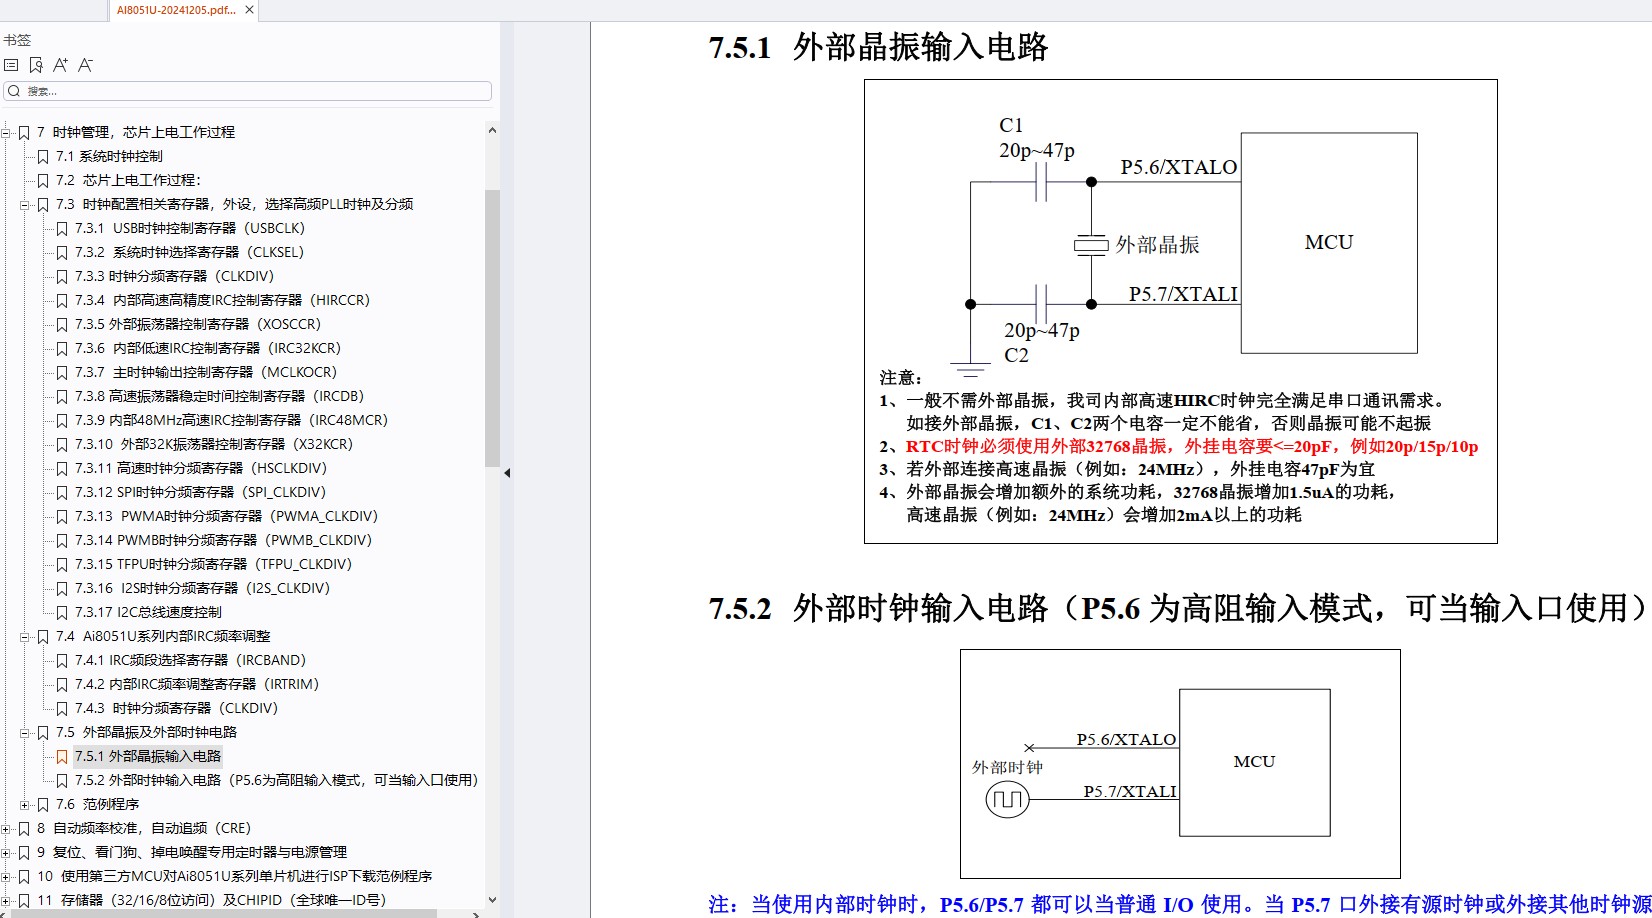The width and height of the screenshot is (1652, 918).
Task: Open bookmark 7.4.2 内部IRC频率调整寄存器
Action: point(197,684)
